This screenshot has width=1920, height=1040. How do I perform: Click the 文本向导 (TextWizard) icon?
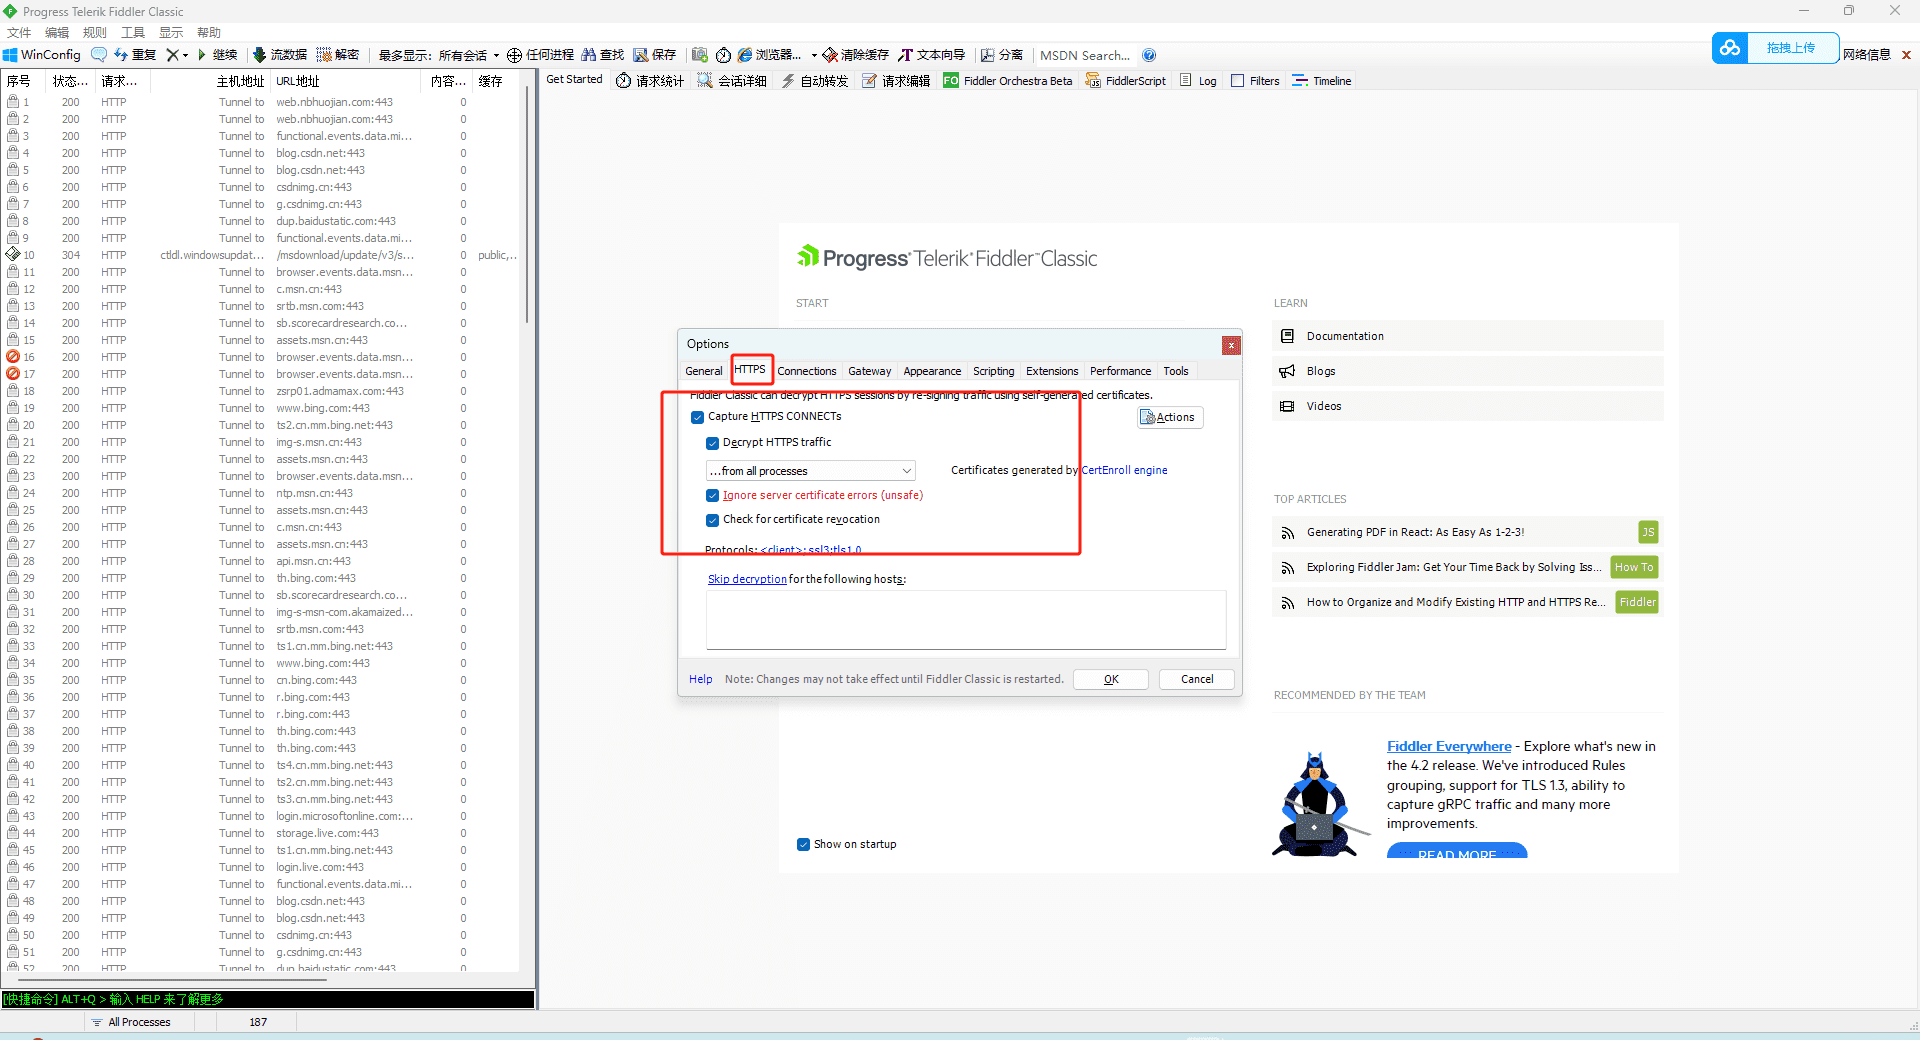pos(905,55)
